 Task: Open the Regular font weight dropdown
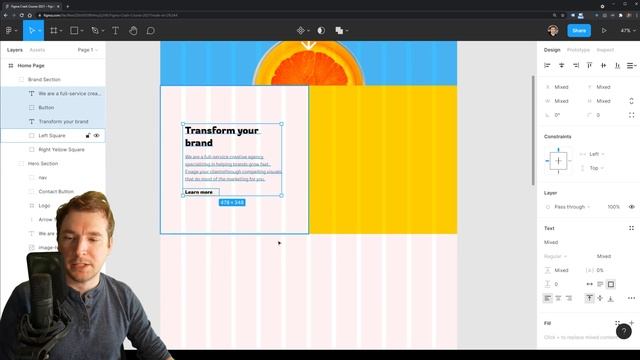(x=556, y=256)
